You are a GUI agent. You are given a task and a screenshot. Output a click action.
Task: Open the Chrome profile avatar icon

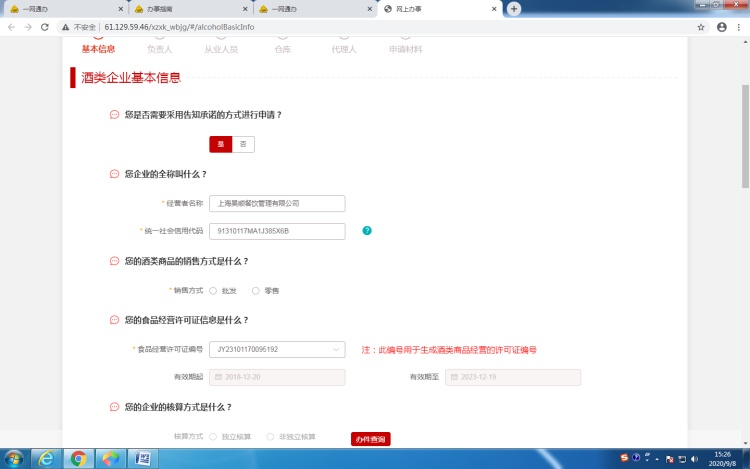click(x=722, y=27)
